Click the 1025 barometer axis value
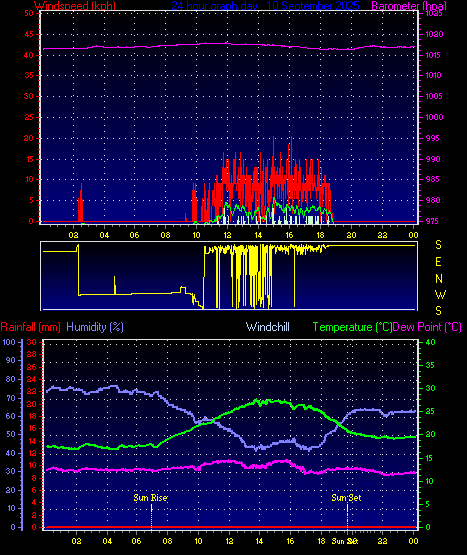 coord(434,13)
